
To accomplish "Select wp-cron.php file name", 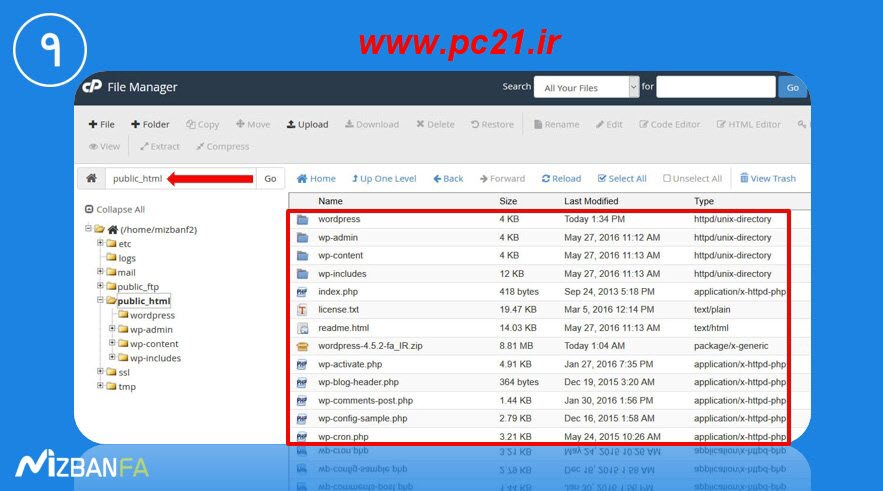I will coord(344,436).
